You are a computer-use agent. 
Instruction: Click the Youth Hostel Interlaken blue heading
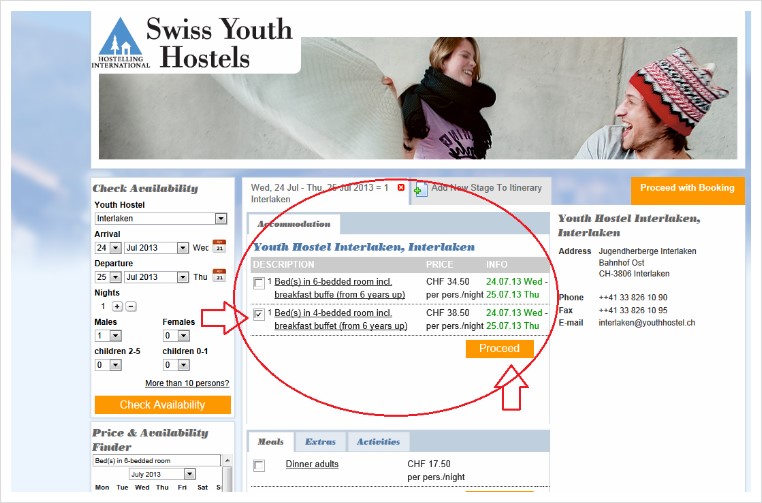(364, 247)
